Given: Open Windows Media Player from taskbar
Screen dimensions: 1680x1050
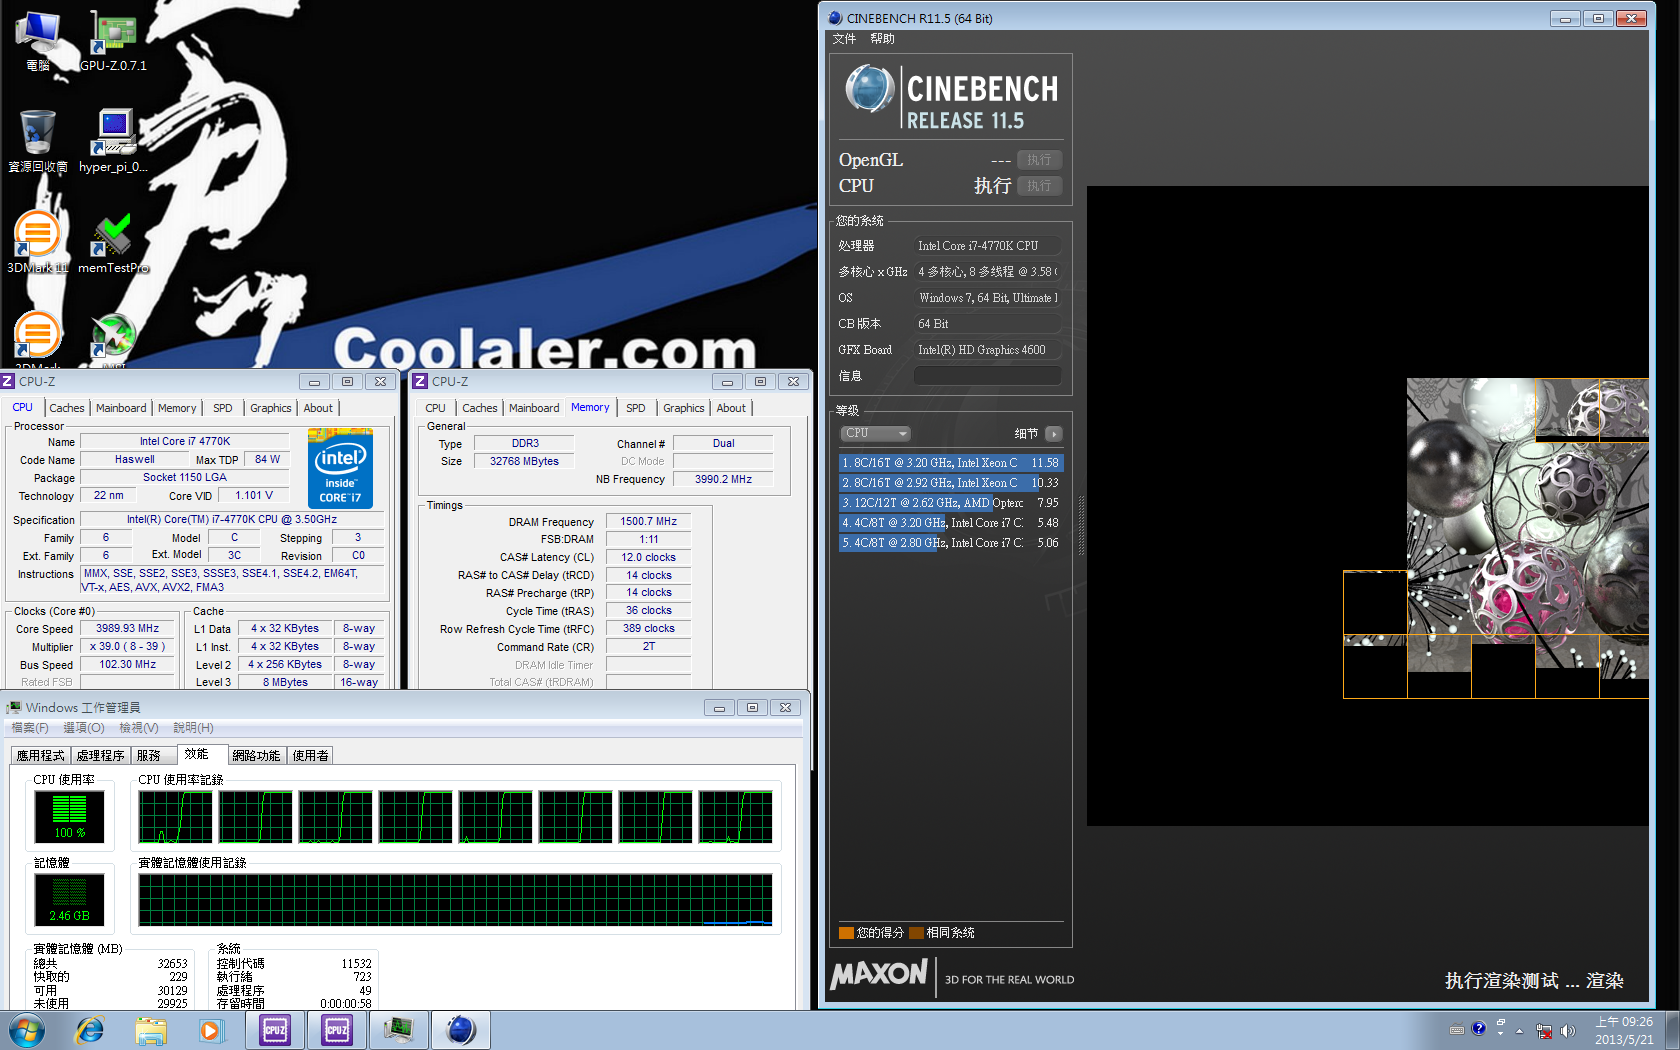Looking at the screenshot, I should (211, 1030).
